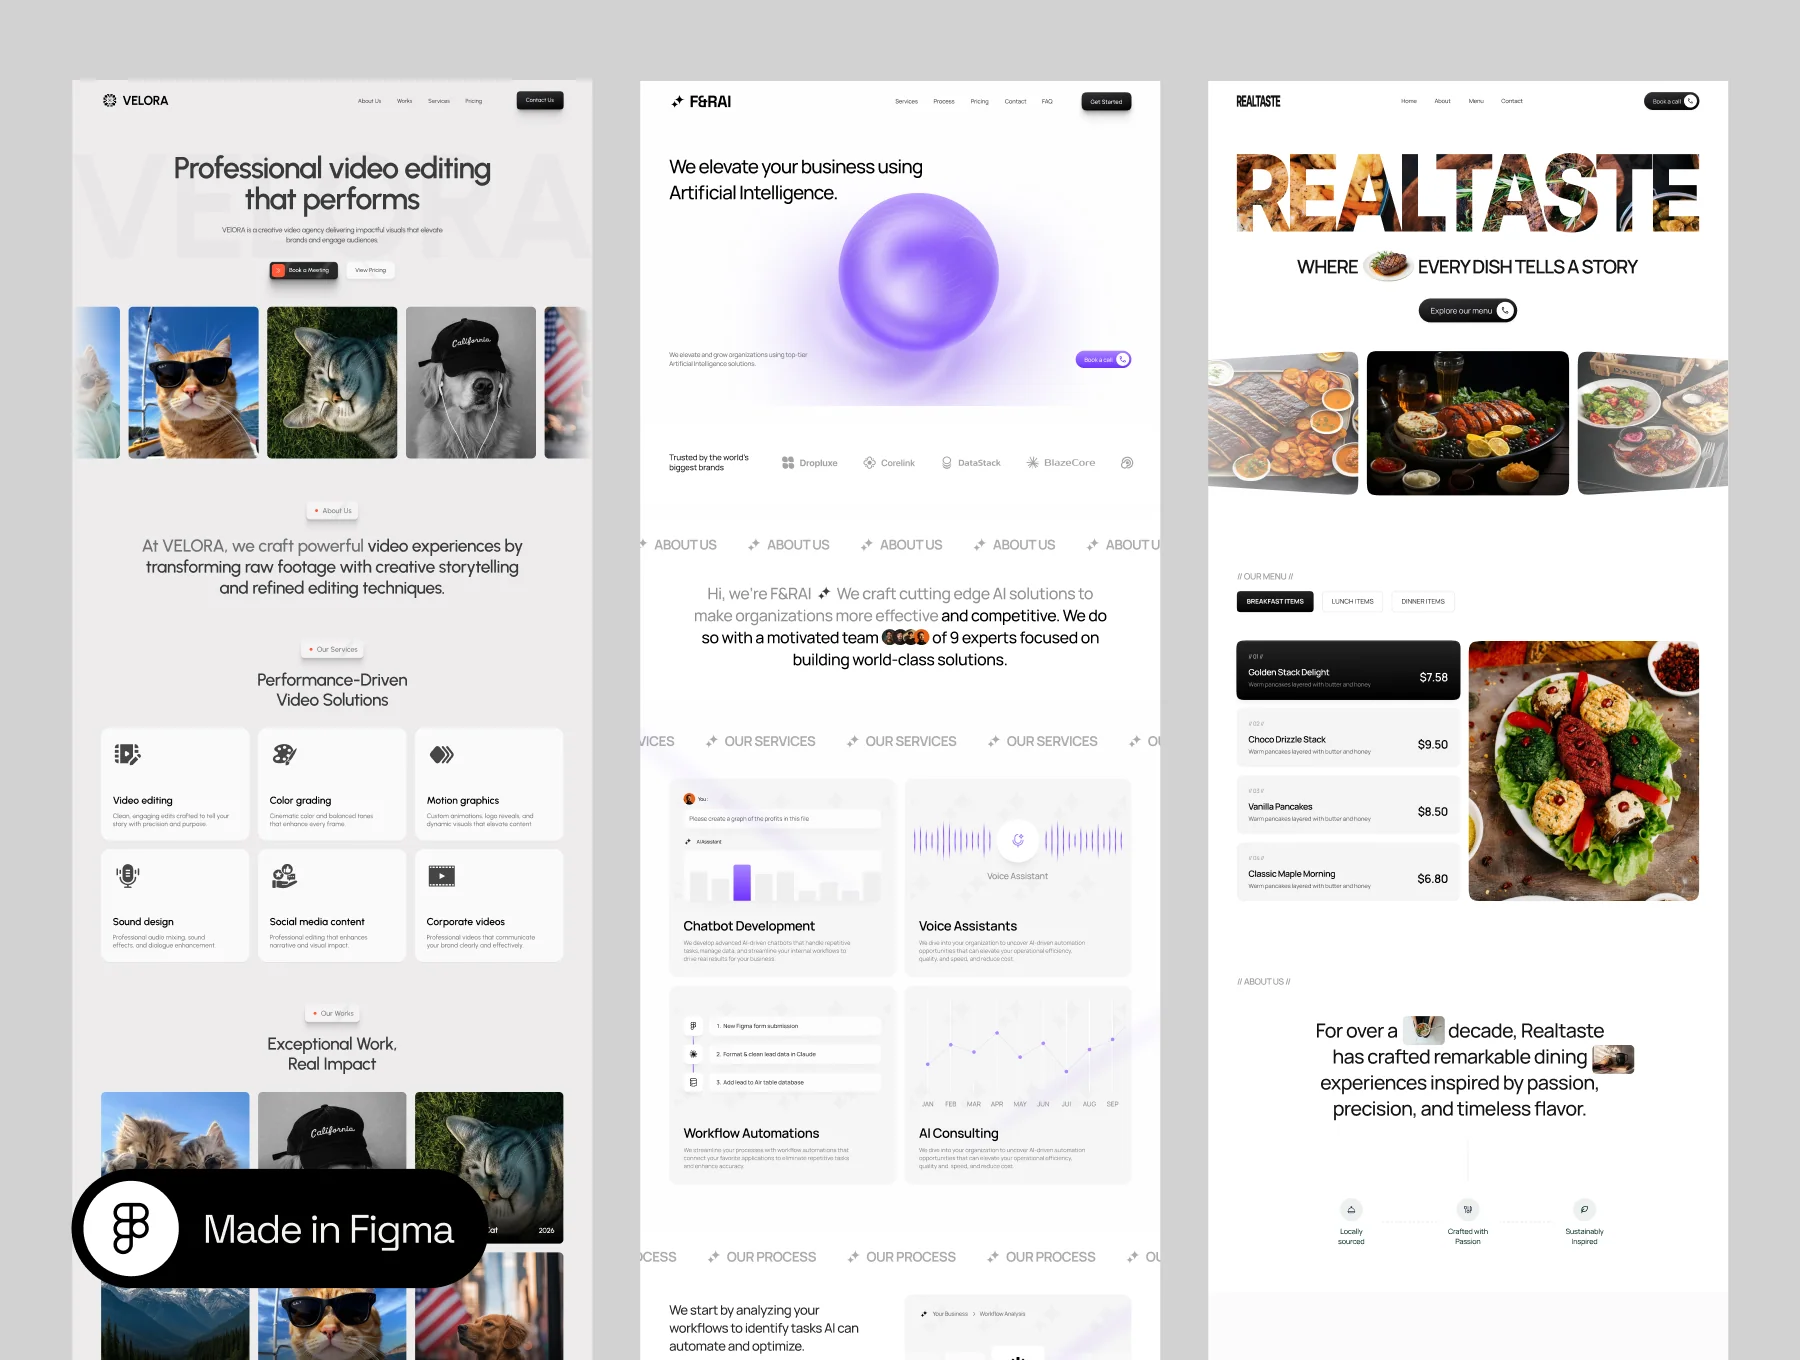
Task: Click the Color grading palette icon
Action: (284, 754)
